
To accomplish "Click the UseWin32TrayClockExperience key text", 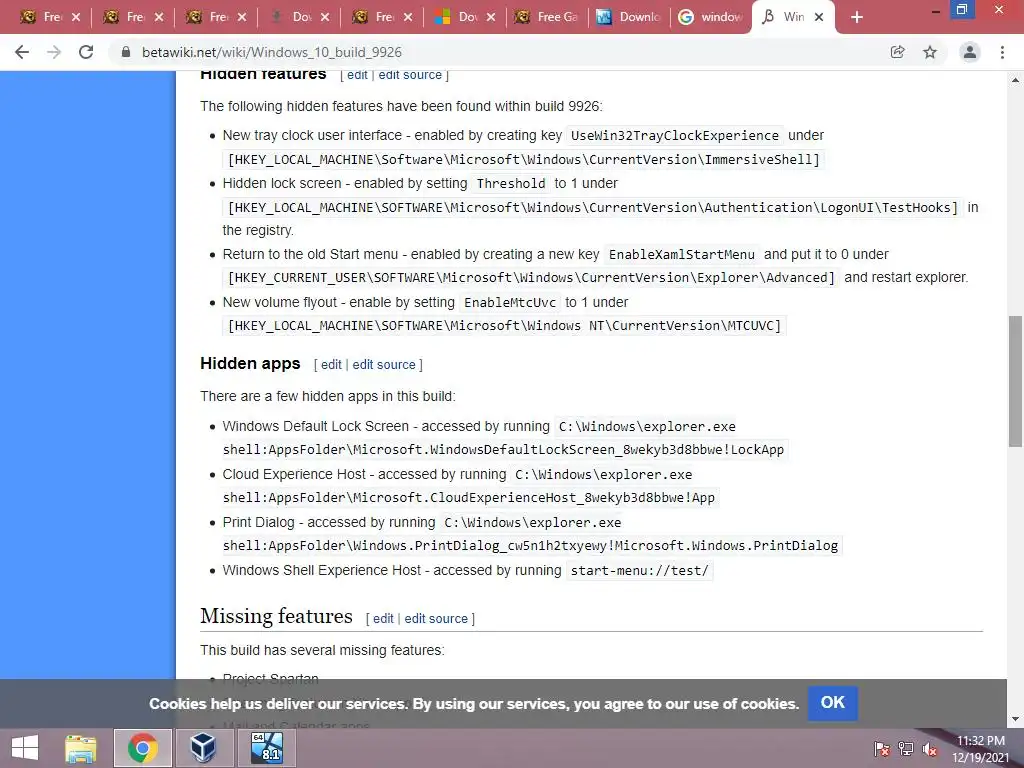I will (675, 136).
